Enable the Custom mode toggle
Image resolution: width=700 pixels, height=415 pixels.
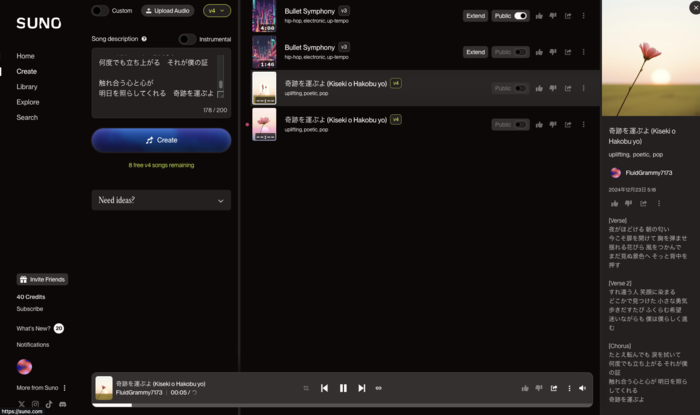coord(100,10)
